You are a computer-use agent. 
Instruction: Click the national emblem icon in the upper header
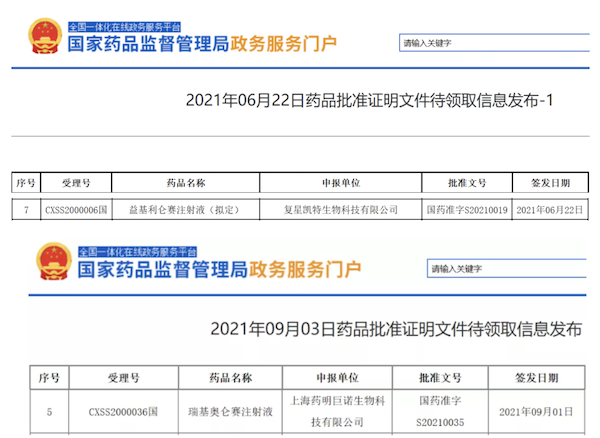[45, 36]
